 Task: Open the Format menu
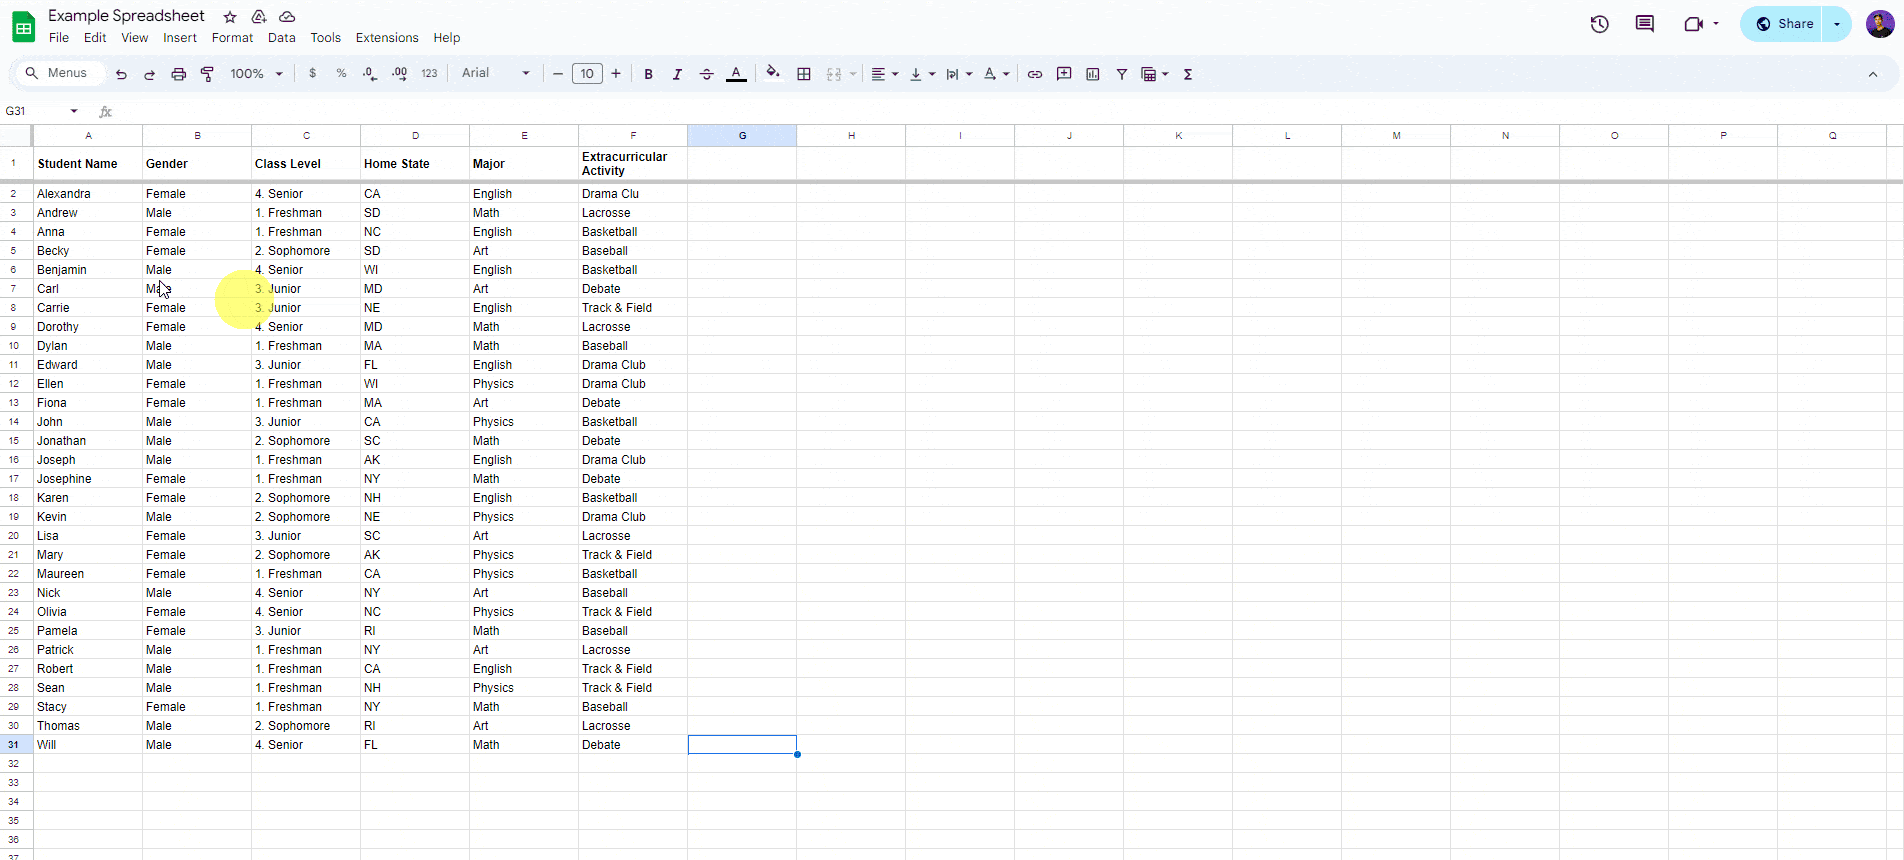click(232, 38)
